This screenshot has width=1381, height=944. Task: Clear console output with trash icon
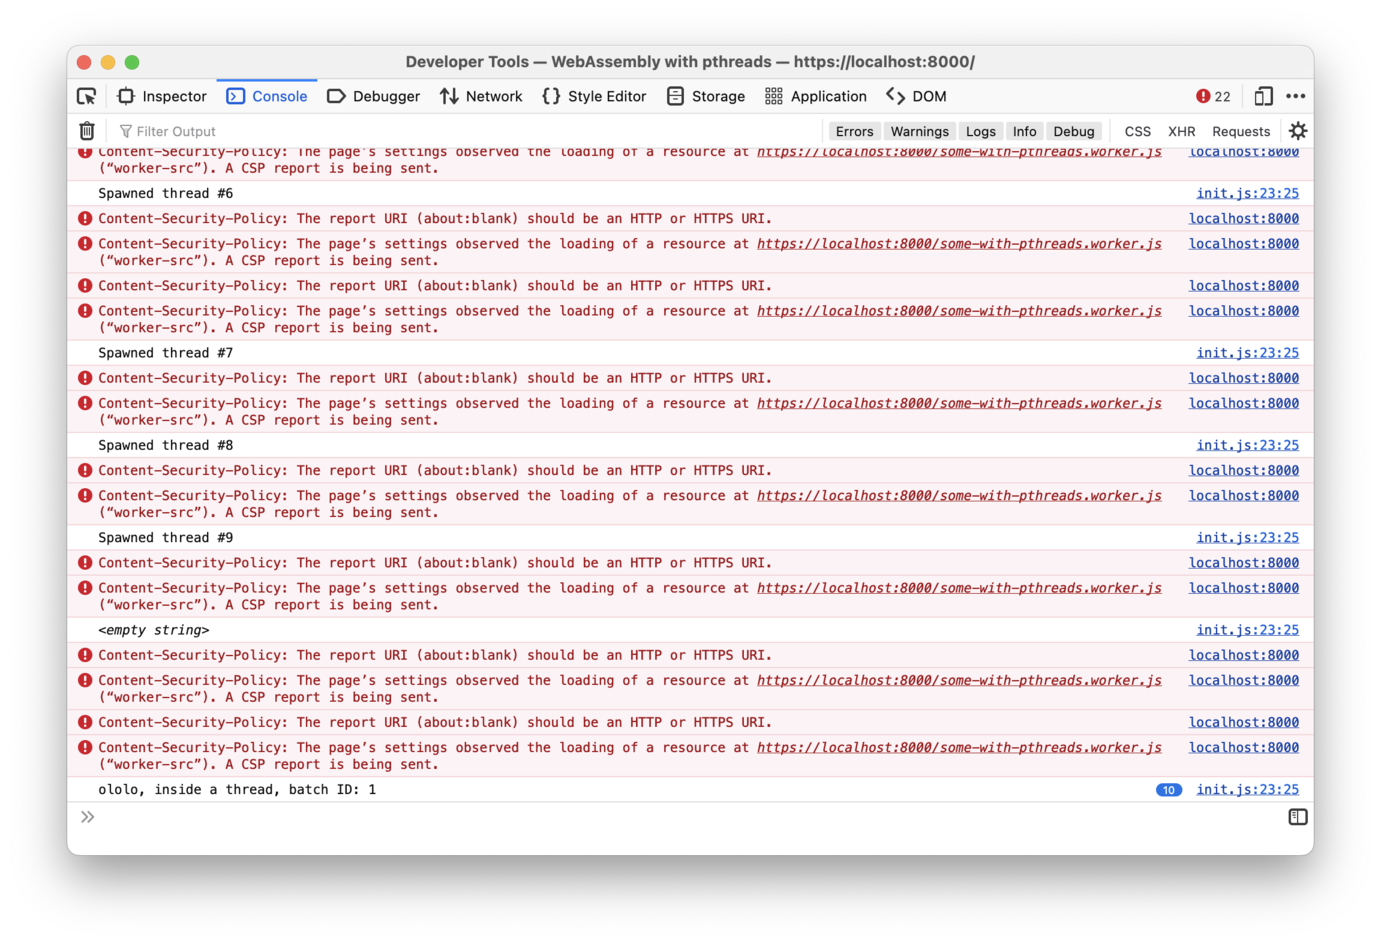[x=87, y=131]
